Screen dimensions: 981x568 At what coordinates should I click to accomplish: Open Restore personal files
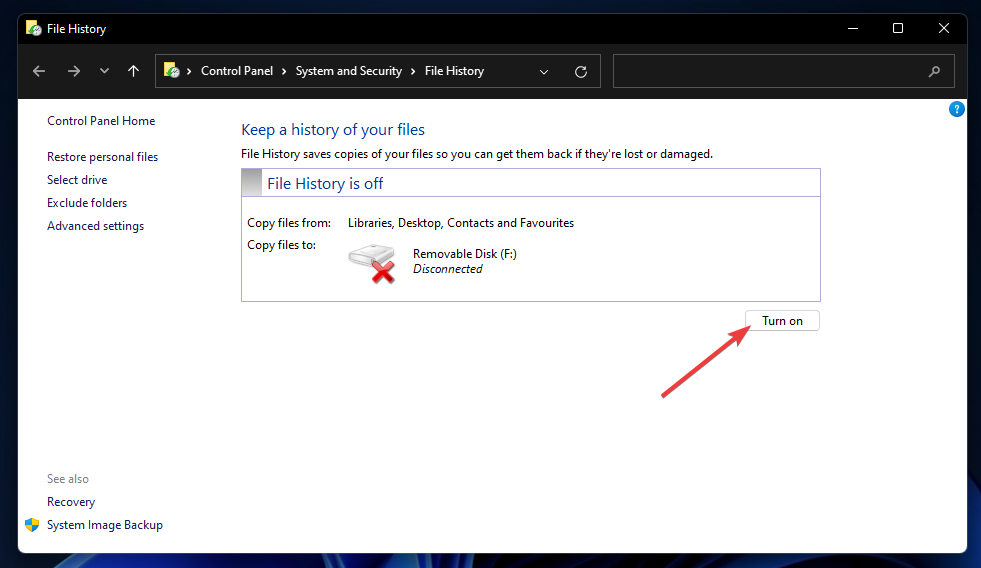tap(103, 157)
